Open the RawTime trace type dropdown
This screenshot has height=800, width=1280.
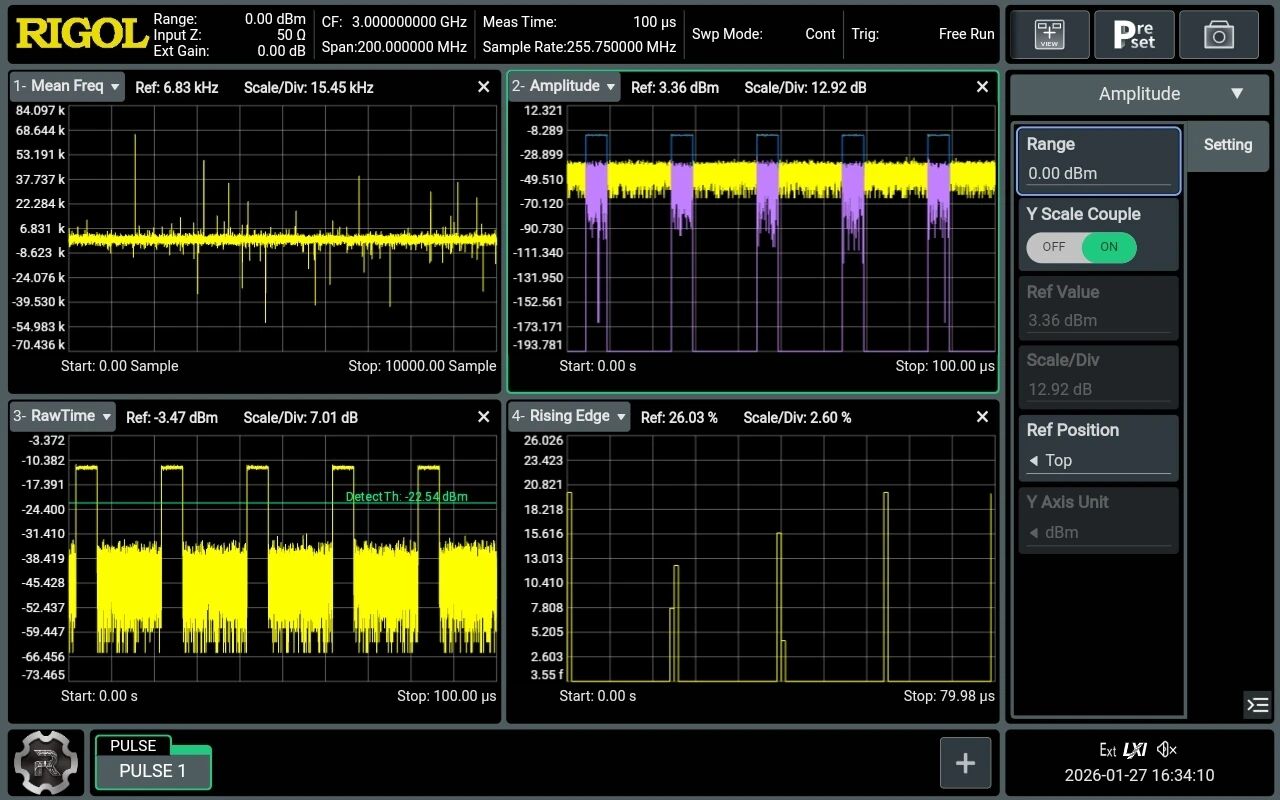(x=62, y=416)
